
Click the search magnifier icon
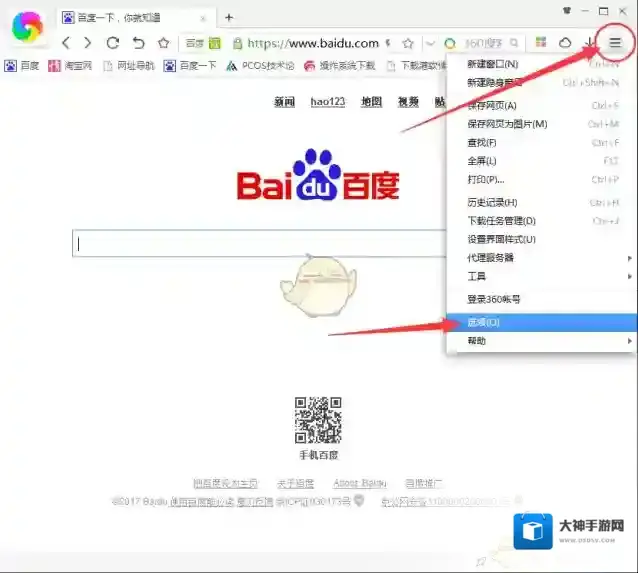click(x=514, y=43)
